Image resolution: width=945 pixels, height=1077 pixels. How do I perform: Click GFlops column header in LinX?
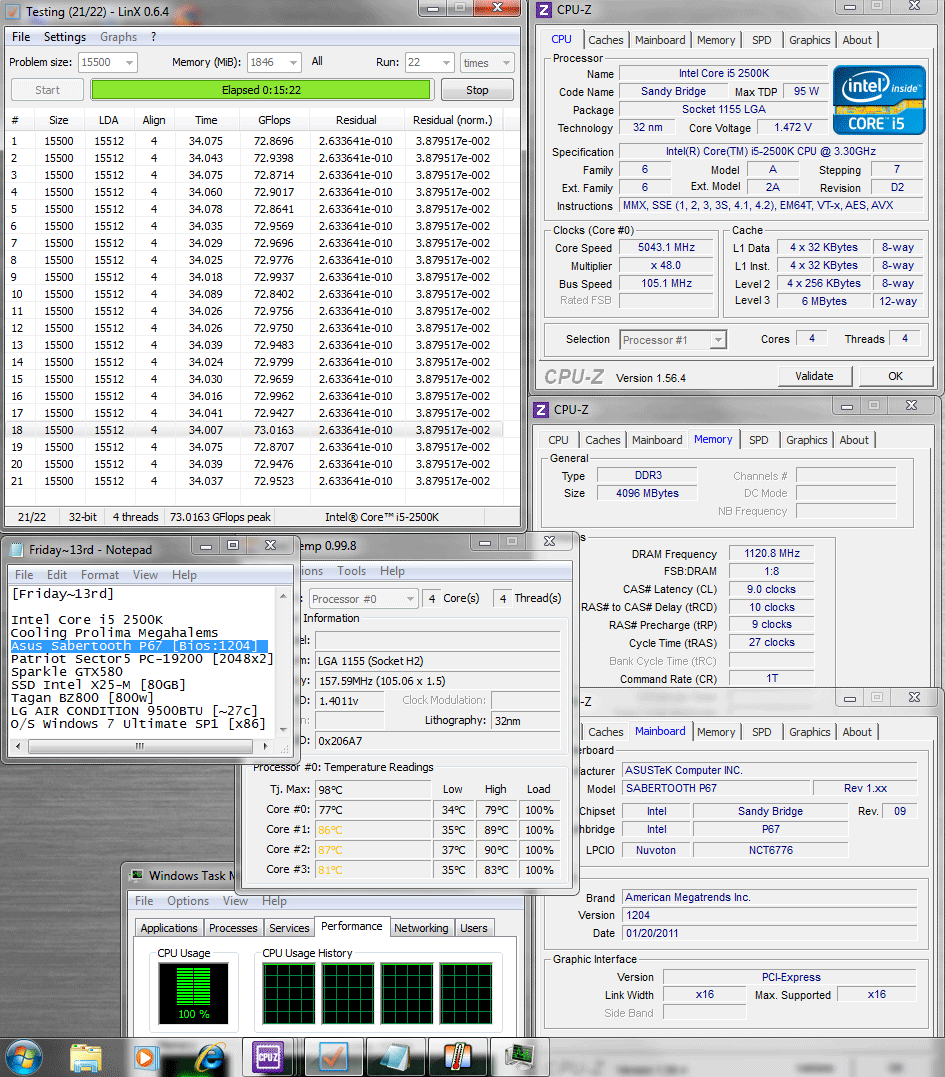pos(274,120)
